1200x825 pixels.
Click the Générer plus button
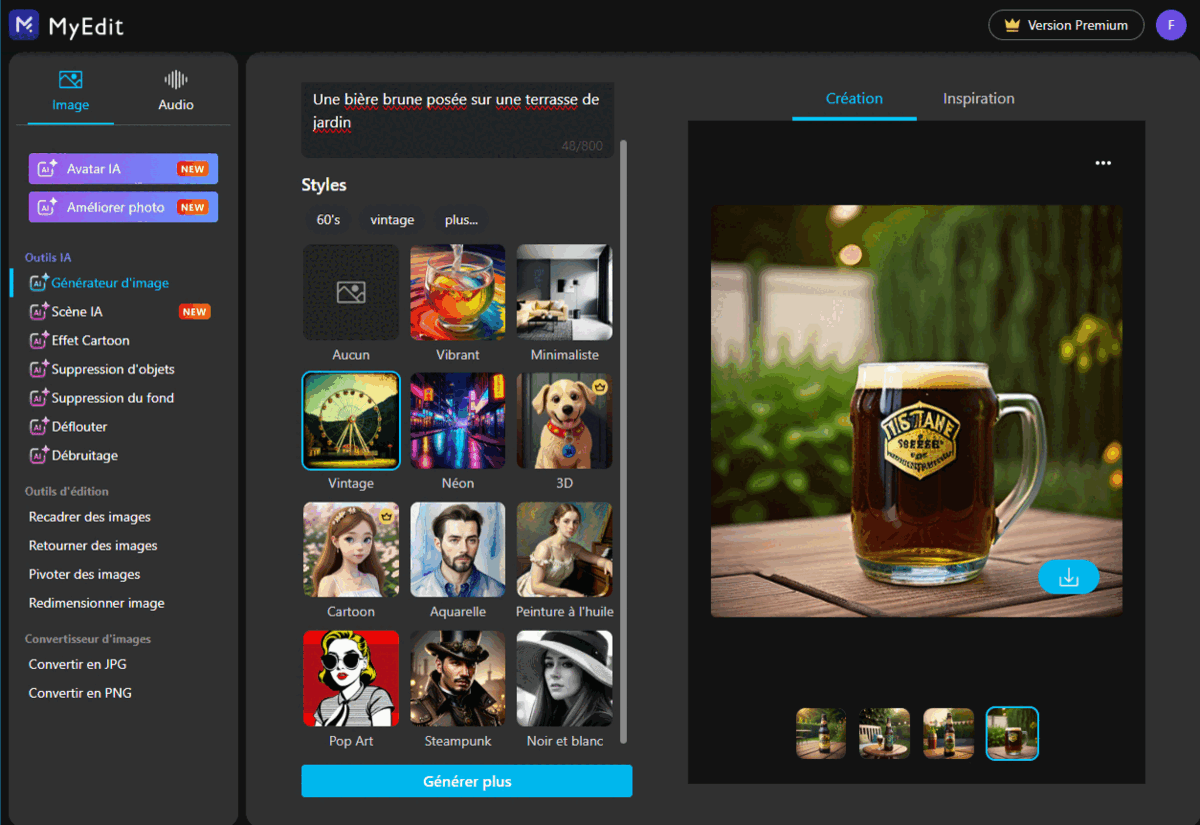pos(467,781)
